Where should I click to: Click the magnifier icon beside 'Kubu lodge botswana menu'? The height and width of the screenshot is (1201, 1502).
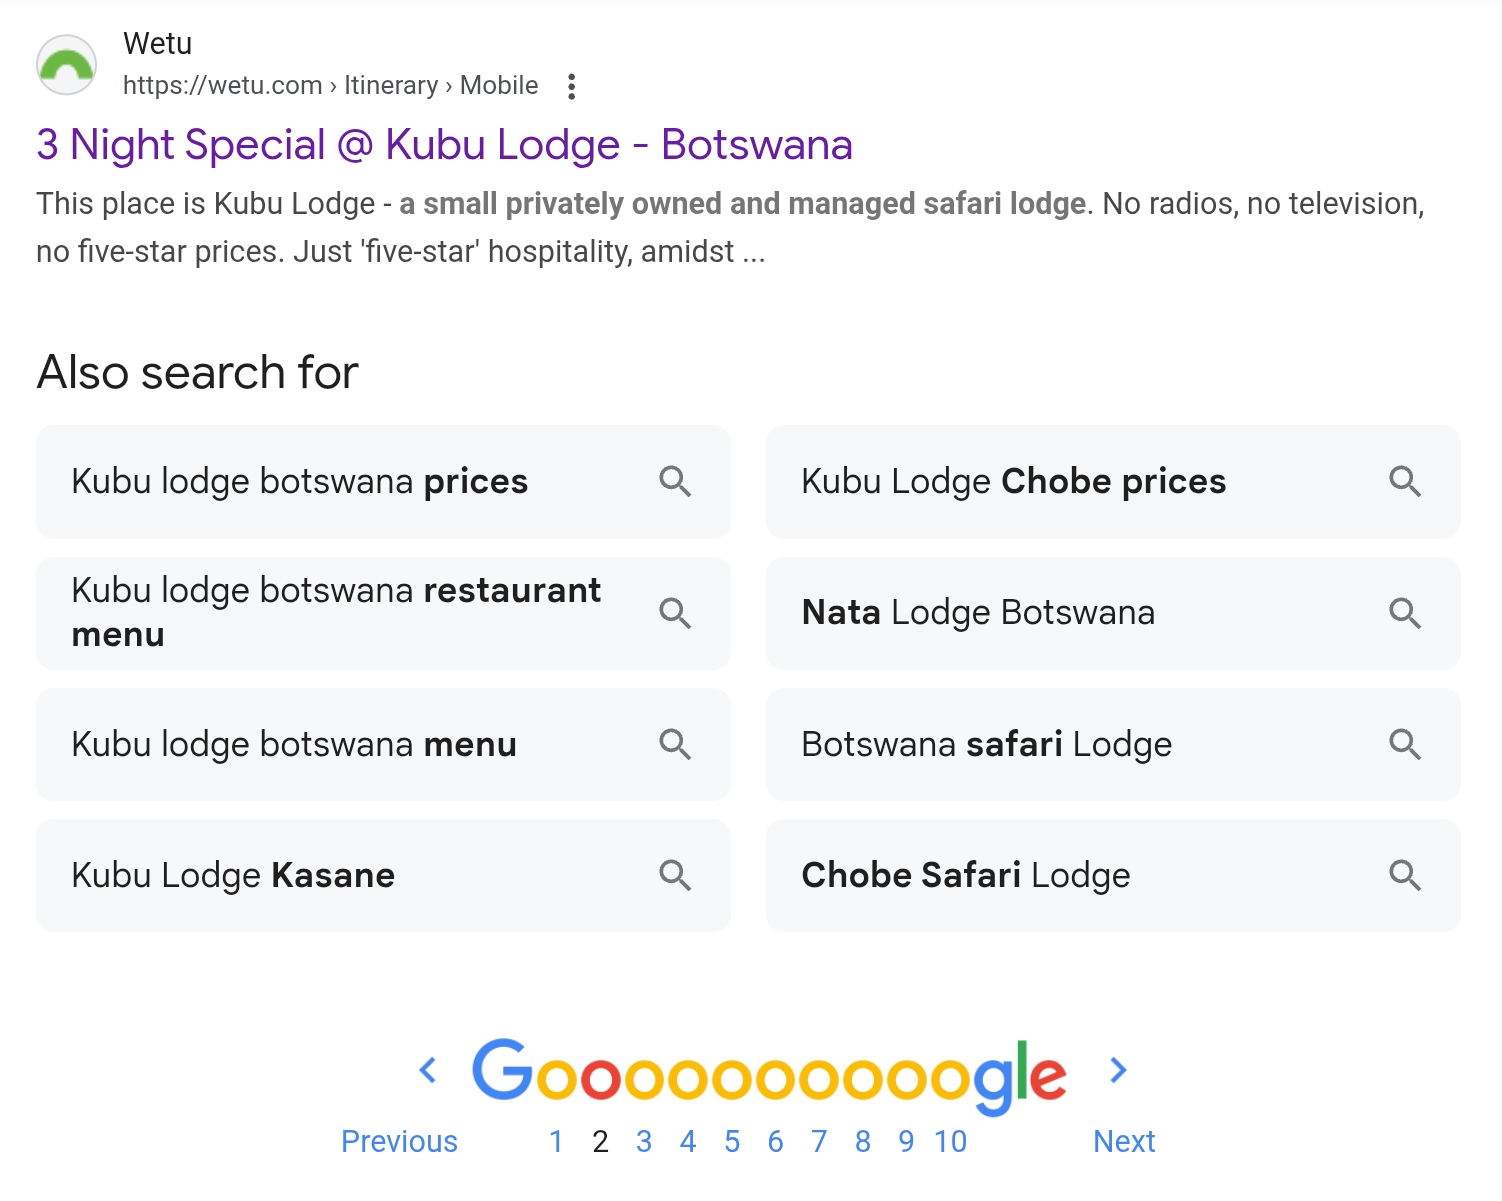(675, 745)
